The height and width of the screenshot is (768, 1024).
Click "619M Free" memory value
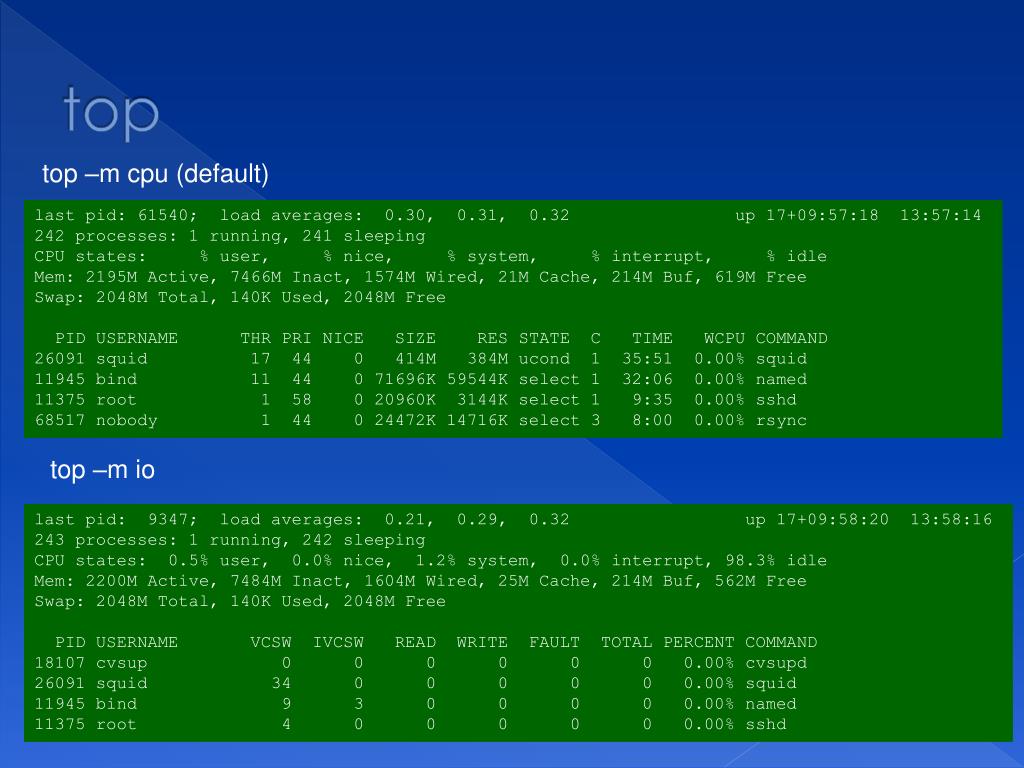click(761, 278)
